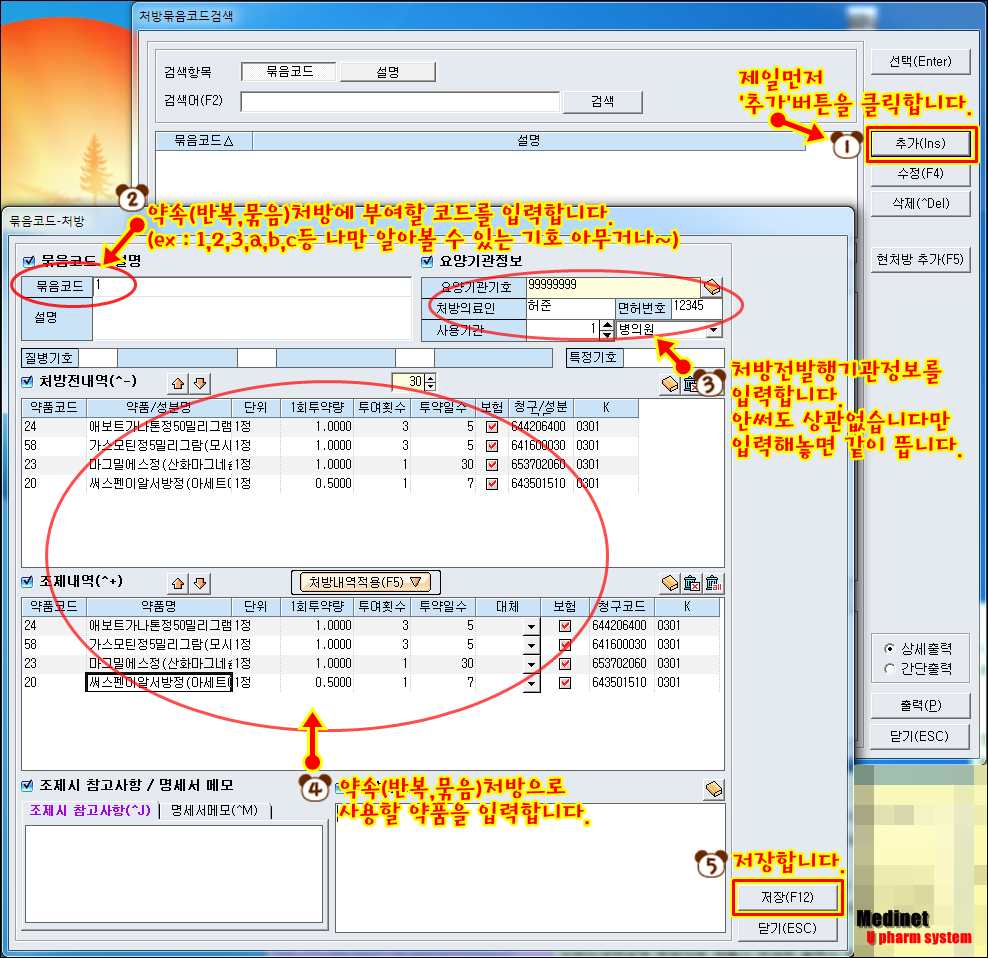The width and height of the screenshot is (988, 958).
Task: Select the 설명 search category tab
Action: tap(388, 72)
